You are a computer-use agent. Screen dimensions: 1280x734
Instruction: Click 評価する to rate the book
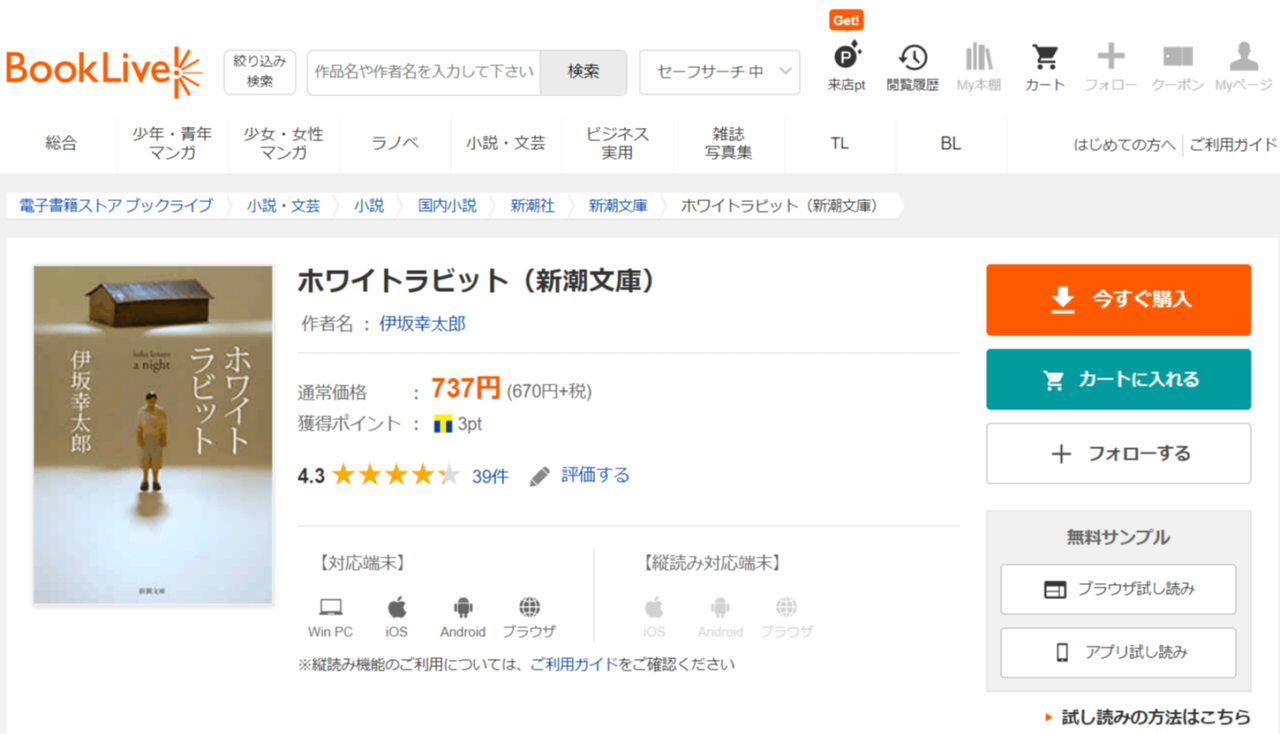pyautogui.click(x=595, y=475)
